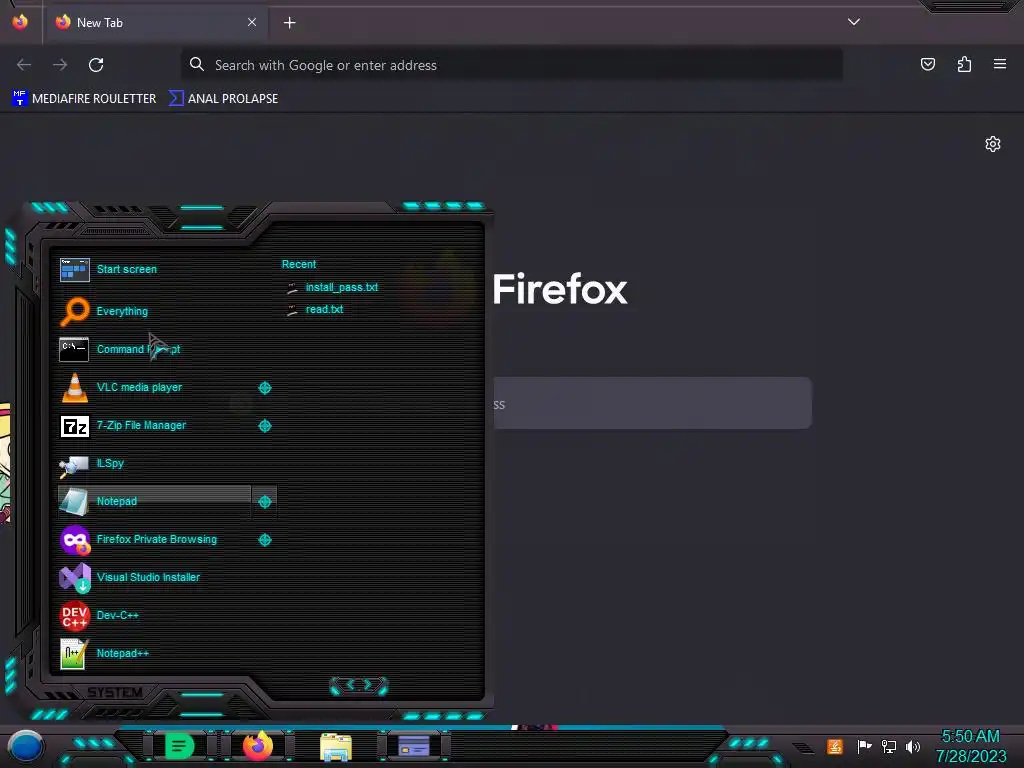Launch Everything search from start menu
The width and height of the screenshot is (1024, 768).
click(x=154, y=311)
